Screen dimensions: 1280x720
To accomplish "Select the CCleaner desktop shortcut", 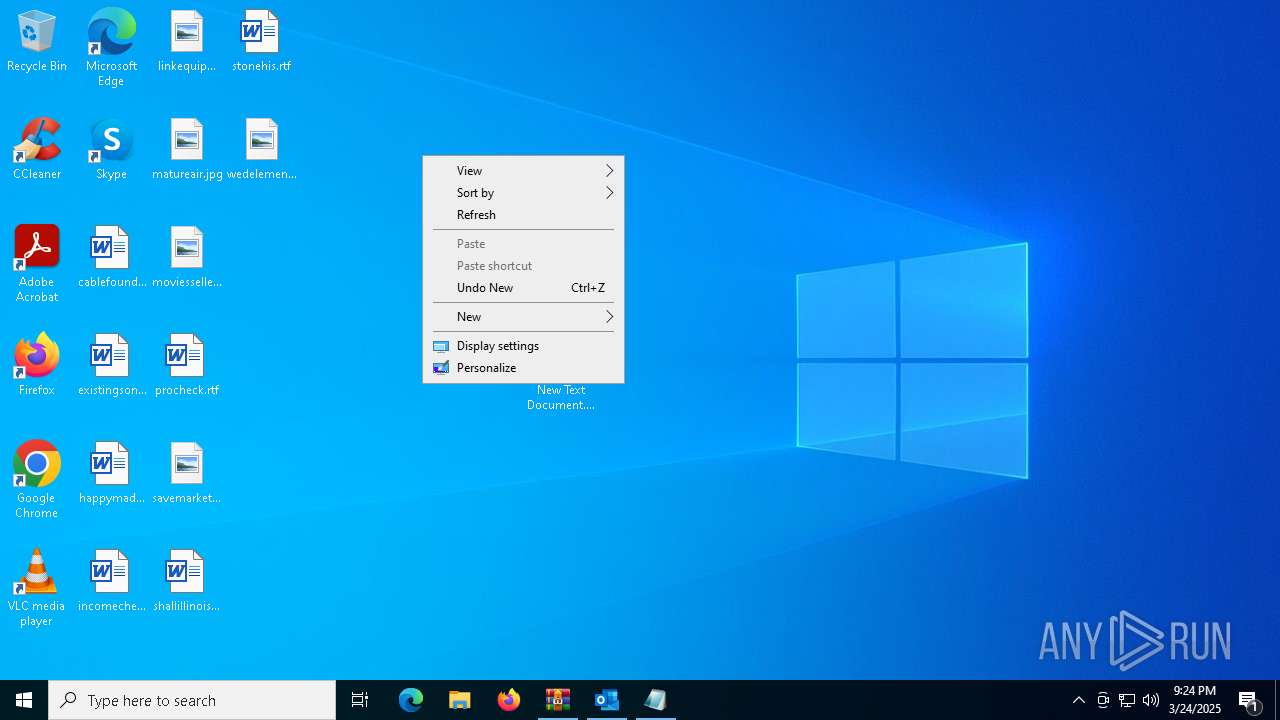I will click(37, 150).
